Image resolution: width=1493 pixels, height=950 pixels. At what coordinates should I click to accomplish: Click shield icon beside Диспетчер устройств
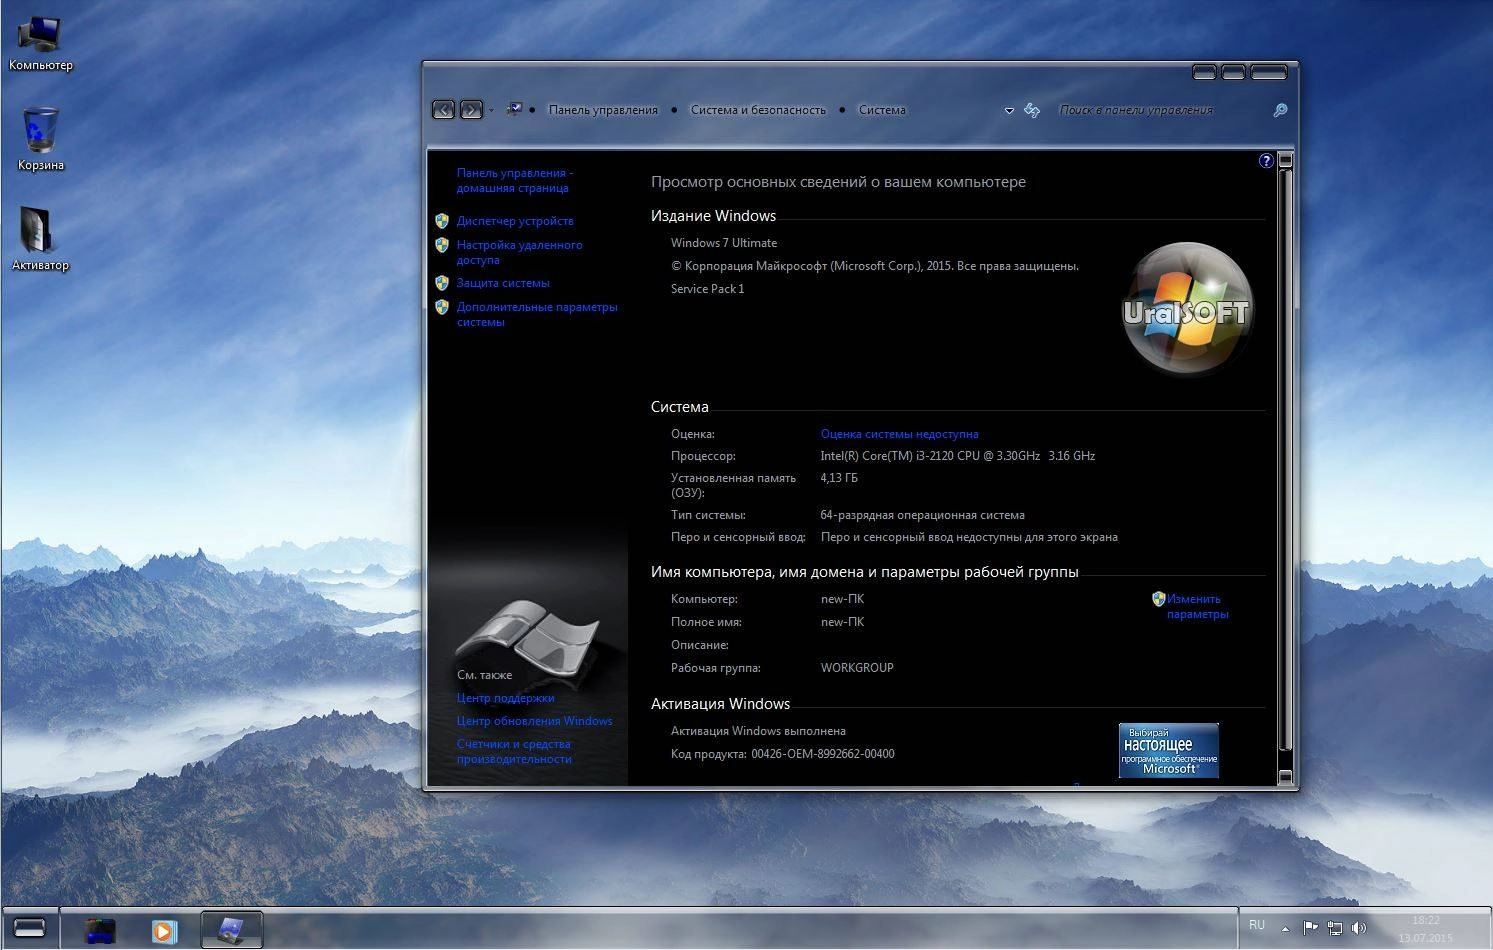point(442,221)
